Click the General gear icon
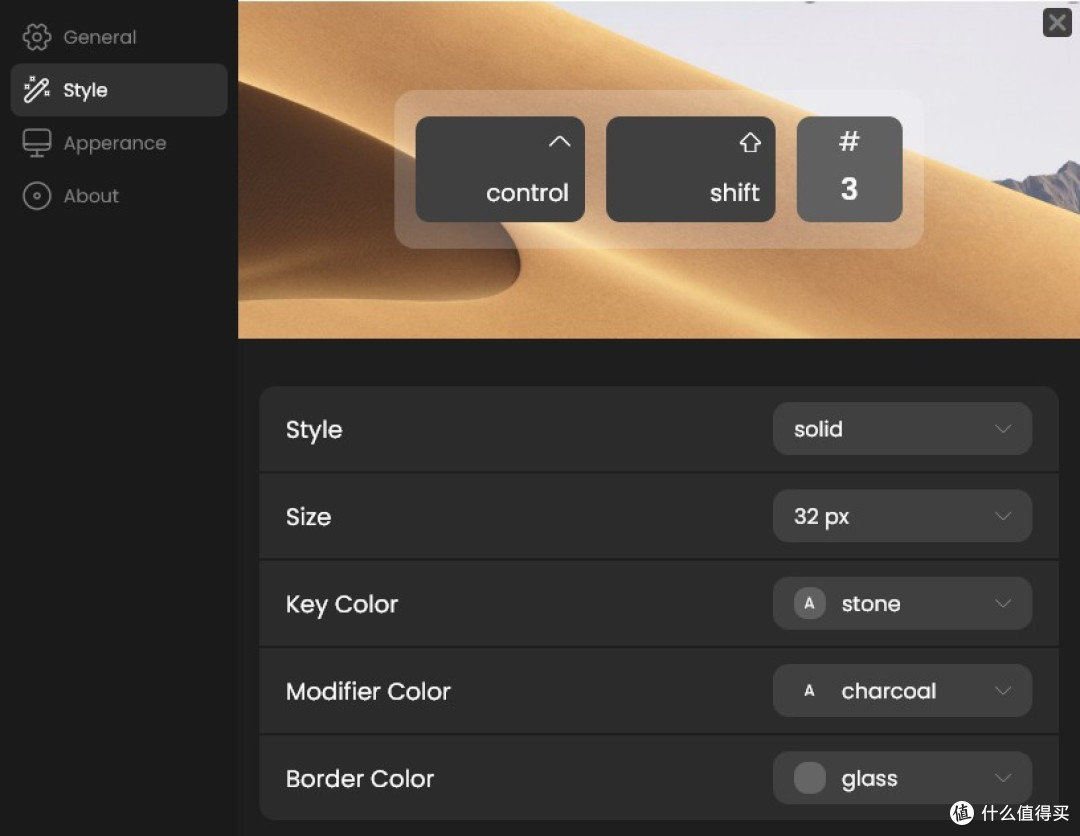 pos(37,37)
